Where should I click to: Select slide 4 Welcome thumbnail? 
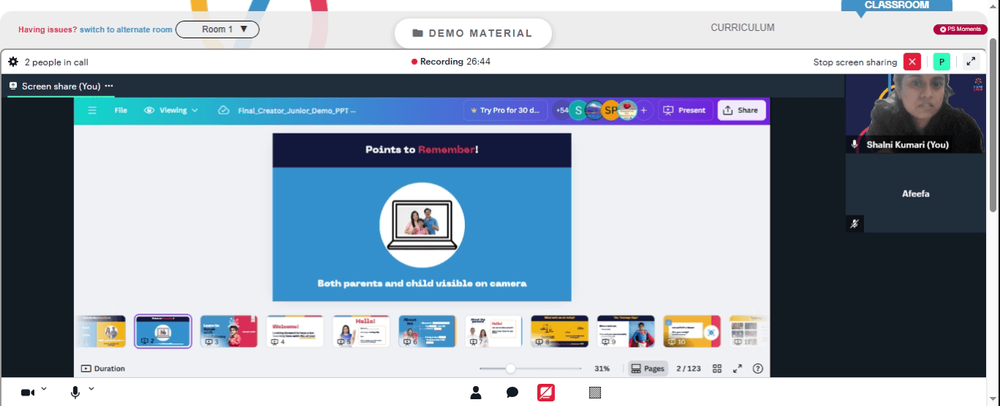(295, 331)
